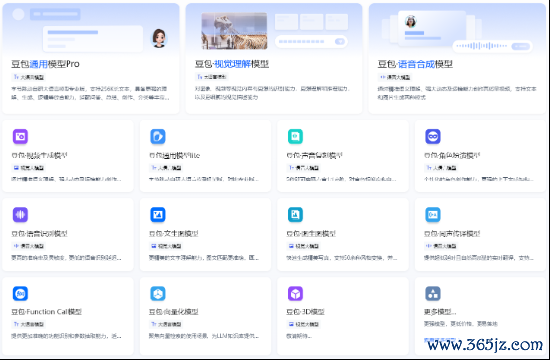The width and height of the screenshot is (550, 360).
Task: Click 视觉大模型 tag under 文生图模型
Action: tap(166, 246)
